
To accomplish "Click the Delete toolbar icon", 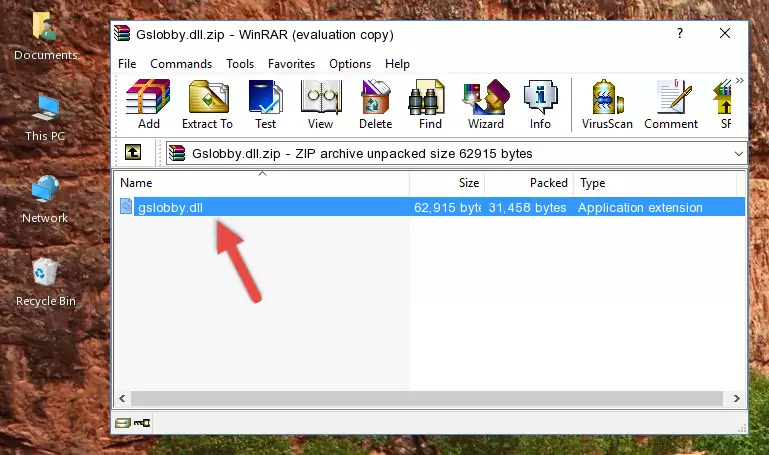I will [376, 104].
